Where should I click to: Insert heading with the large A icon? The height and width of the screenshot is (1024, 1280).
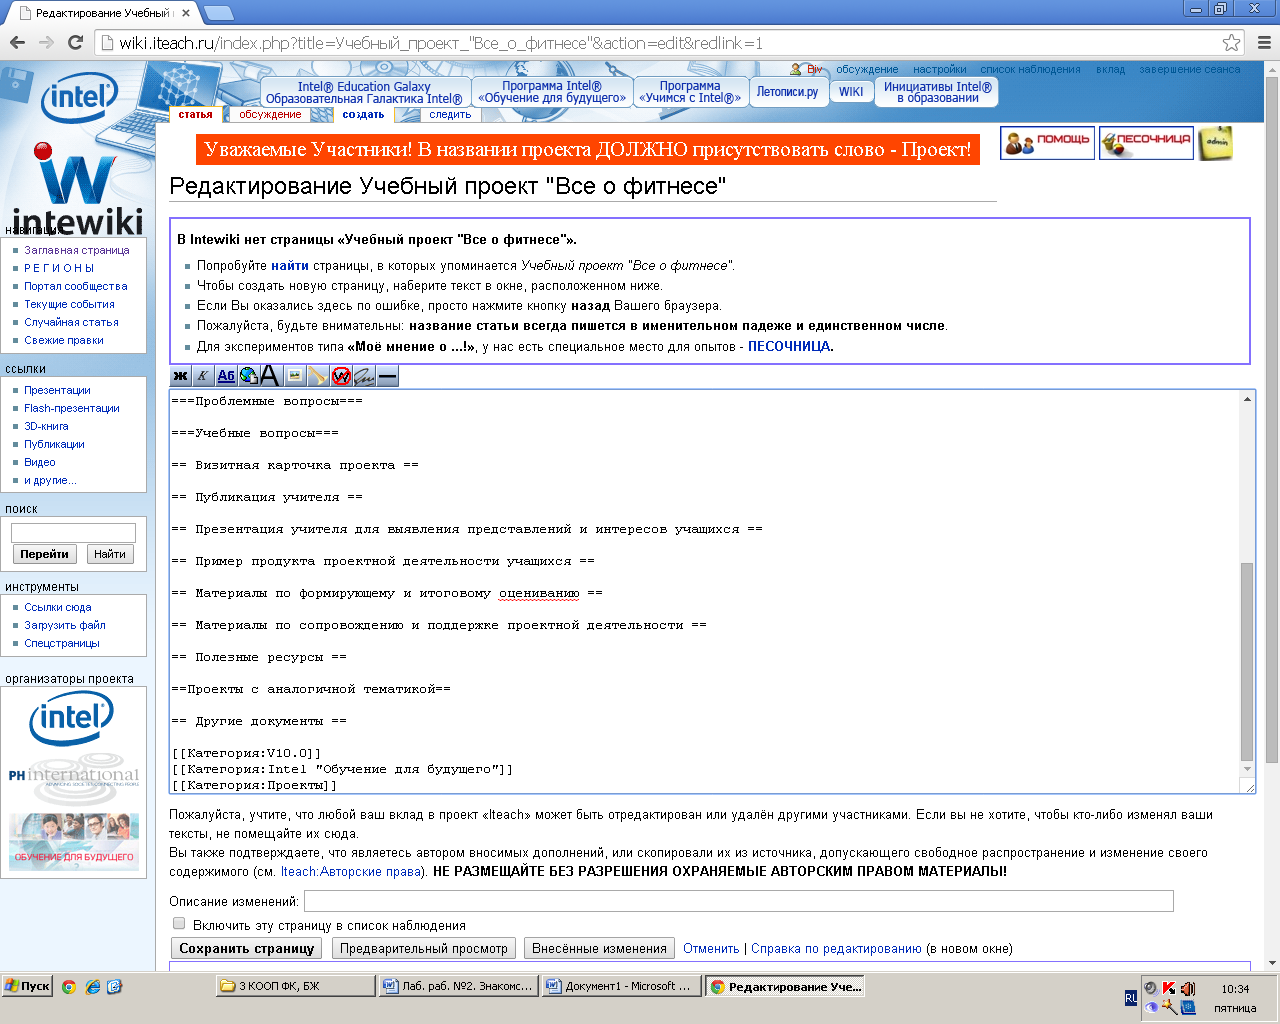(271, 376)
